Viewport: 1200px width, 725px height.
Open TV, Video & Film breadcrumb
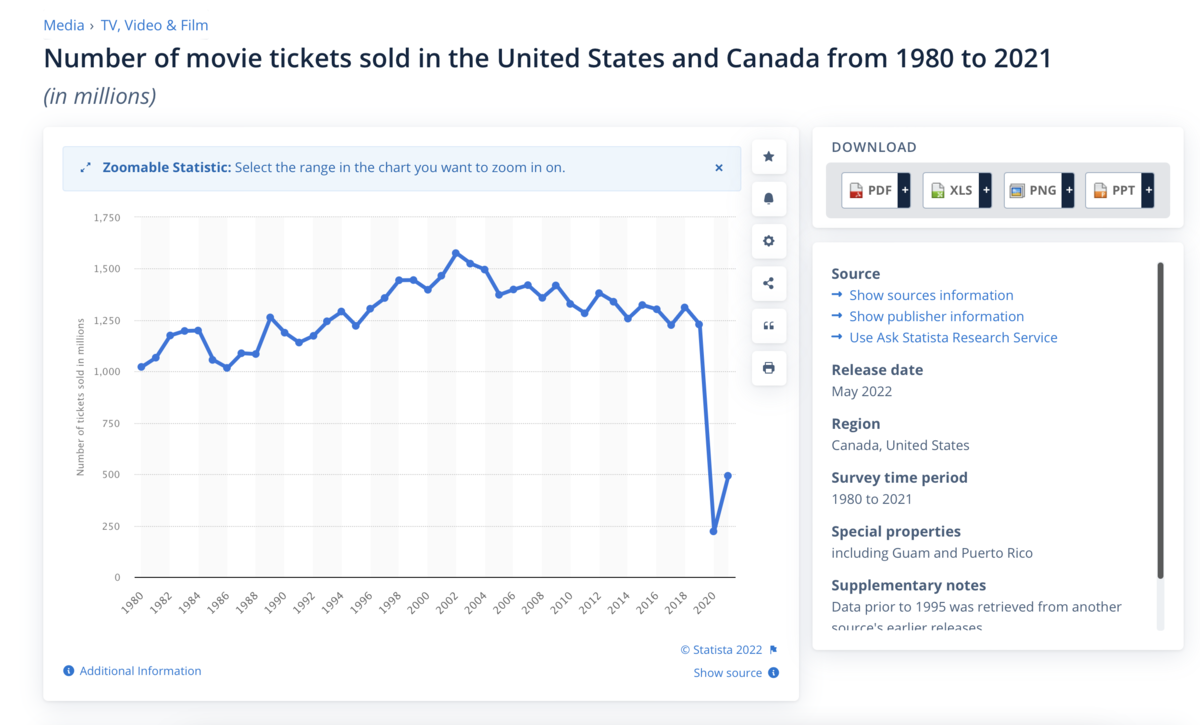[x=154, y=25]
